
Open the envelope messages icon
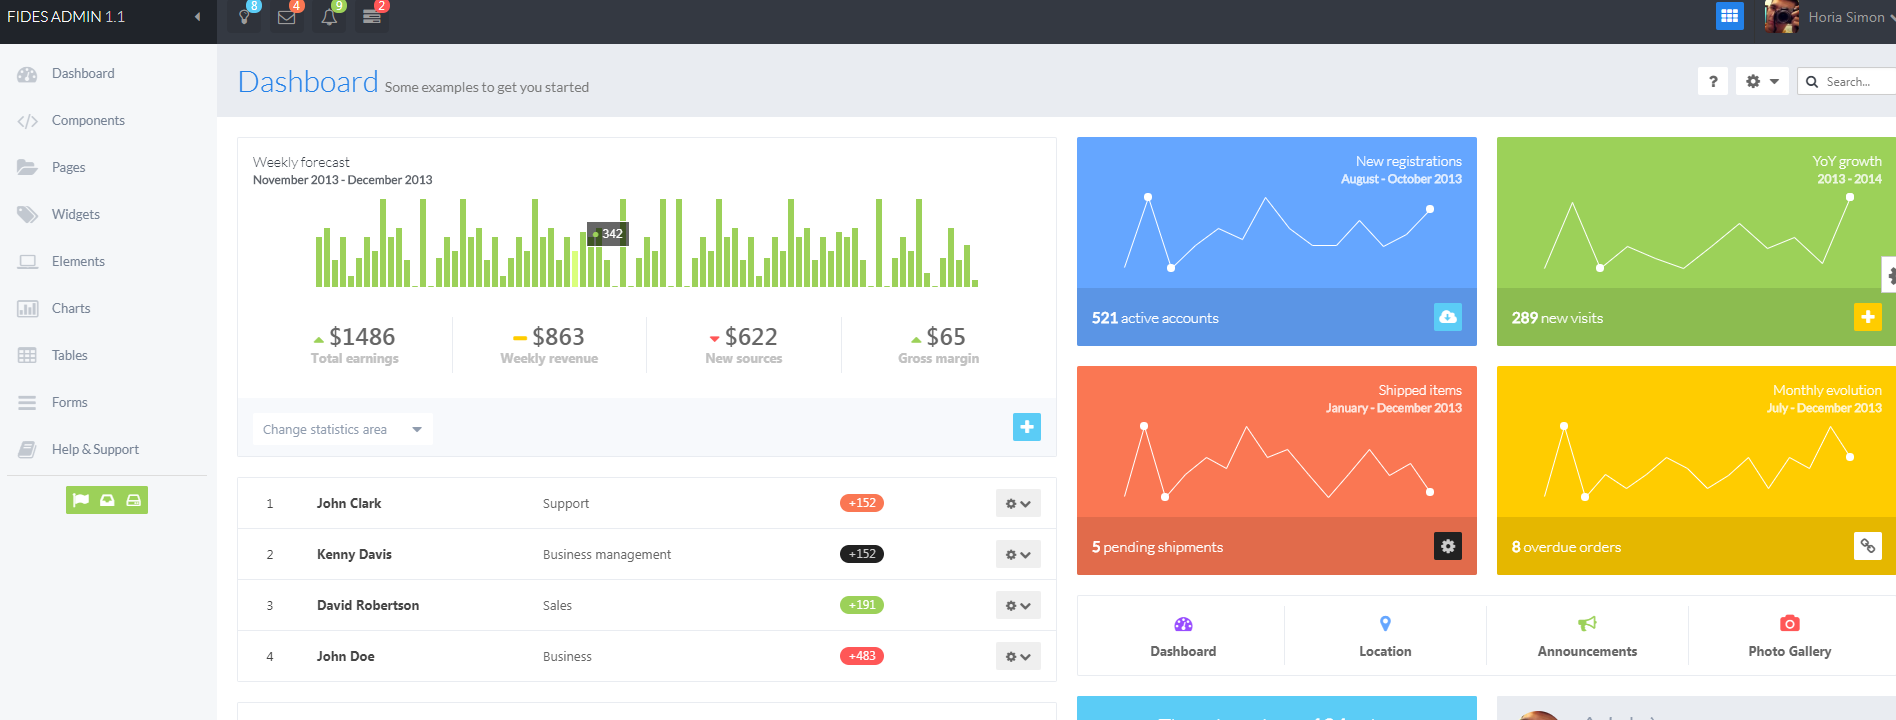(287, 17)
